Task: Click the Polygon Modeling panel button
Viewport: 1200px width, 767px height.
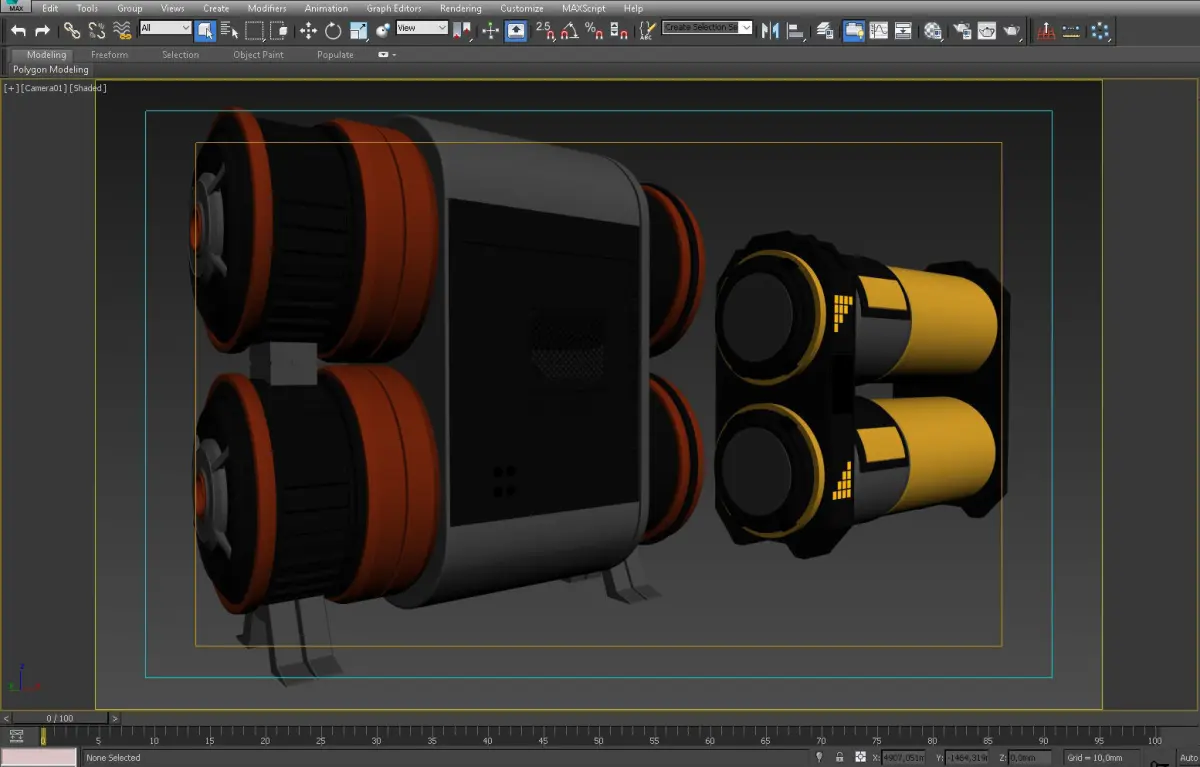Action: pos(51,70)
